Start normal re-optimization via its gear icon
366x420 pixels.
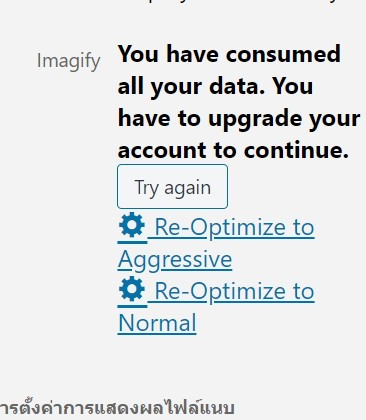coord(132,289)
